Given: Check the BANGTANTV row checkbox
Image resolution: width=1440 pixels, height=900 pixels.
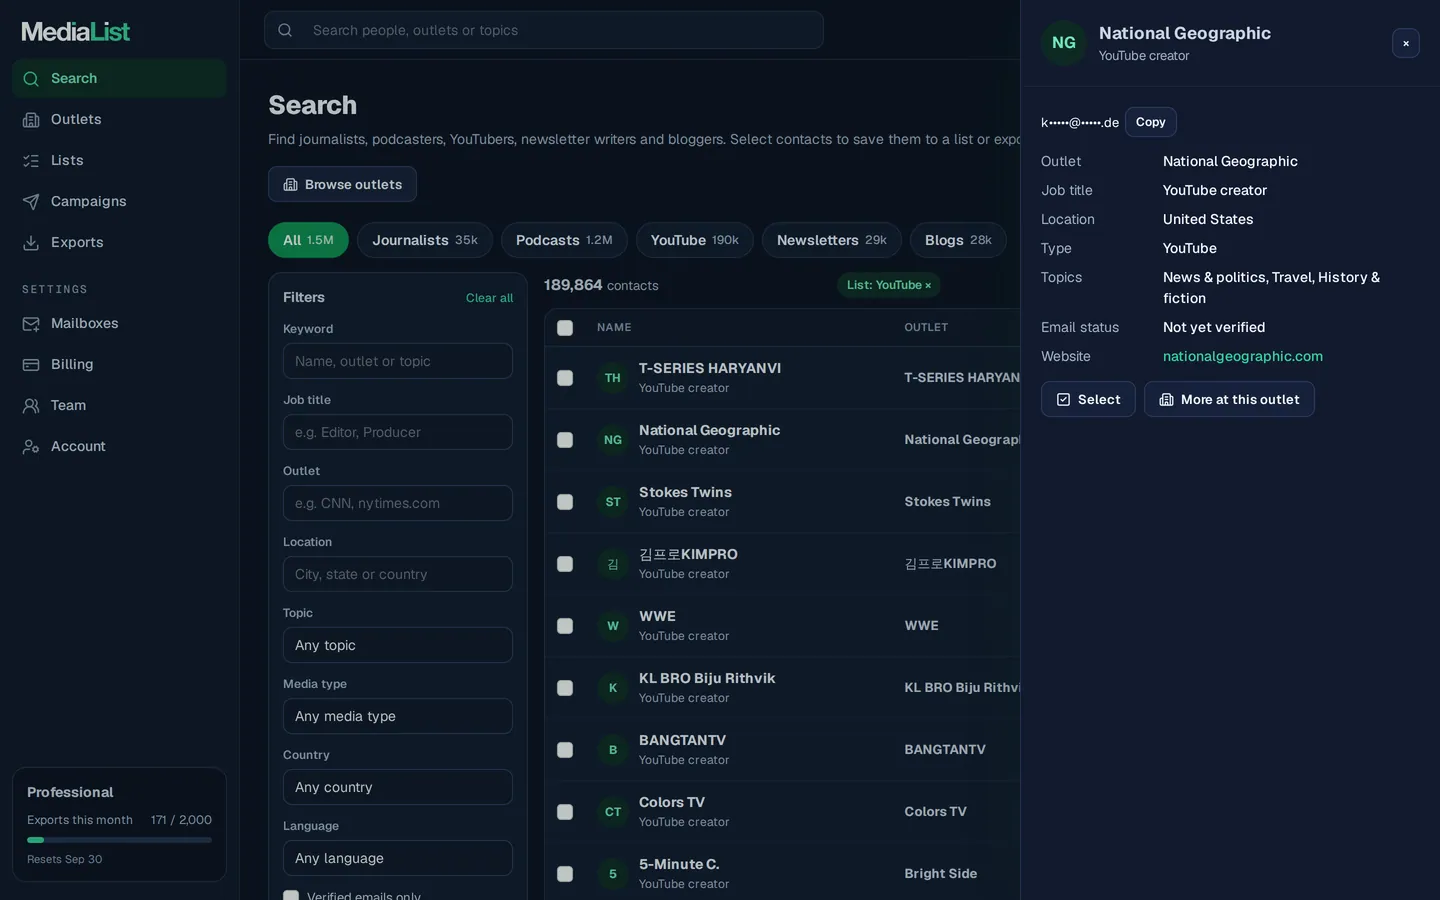Looking at the screenshot, I should pos(565,750).
